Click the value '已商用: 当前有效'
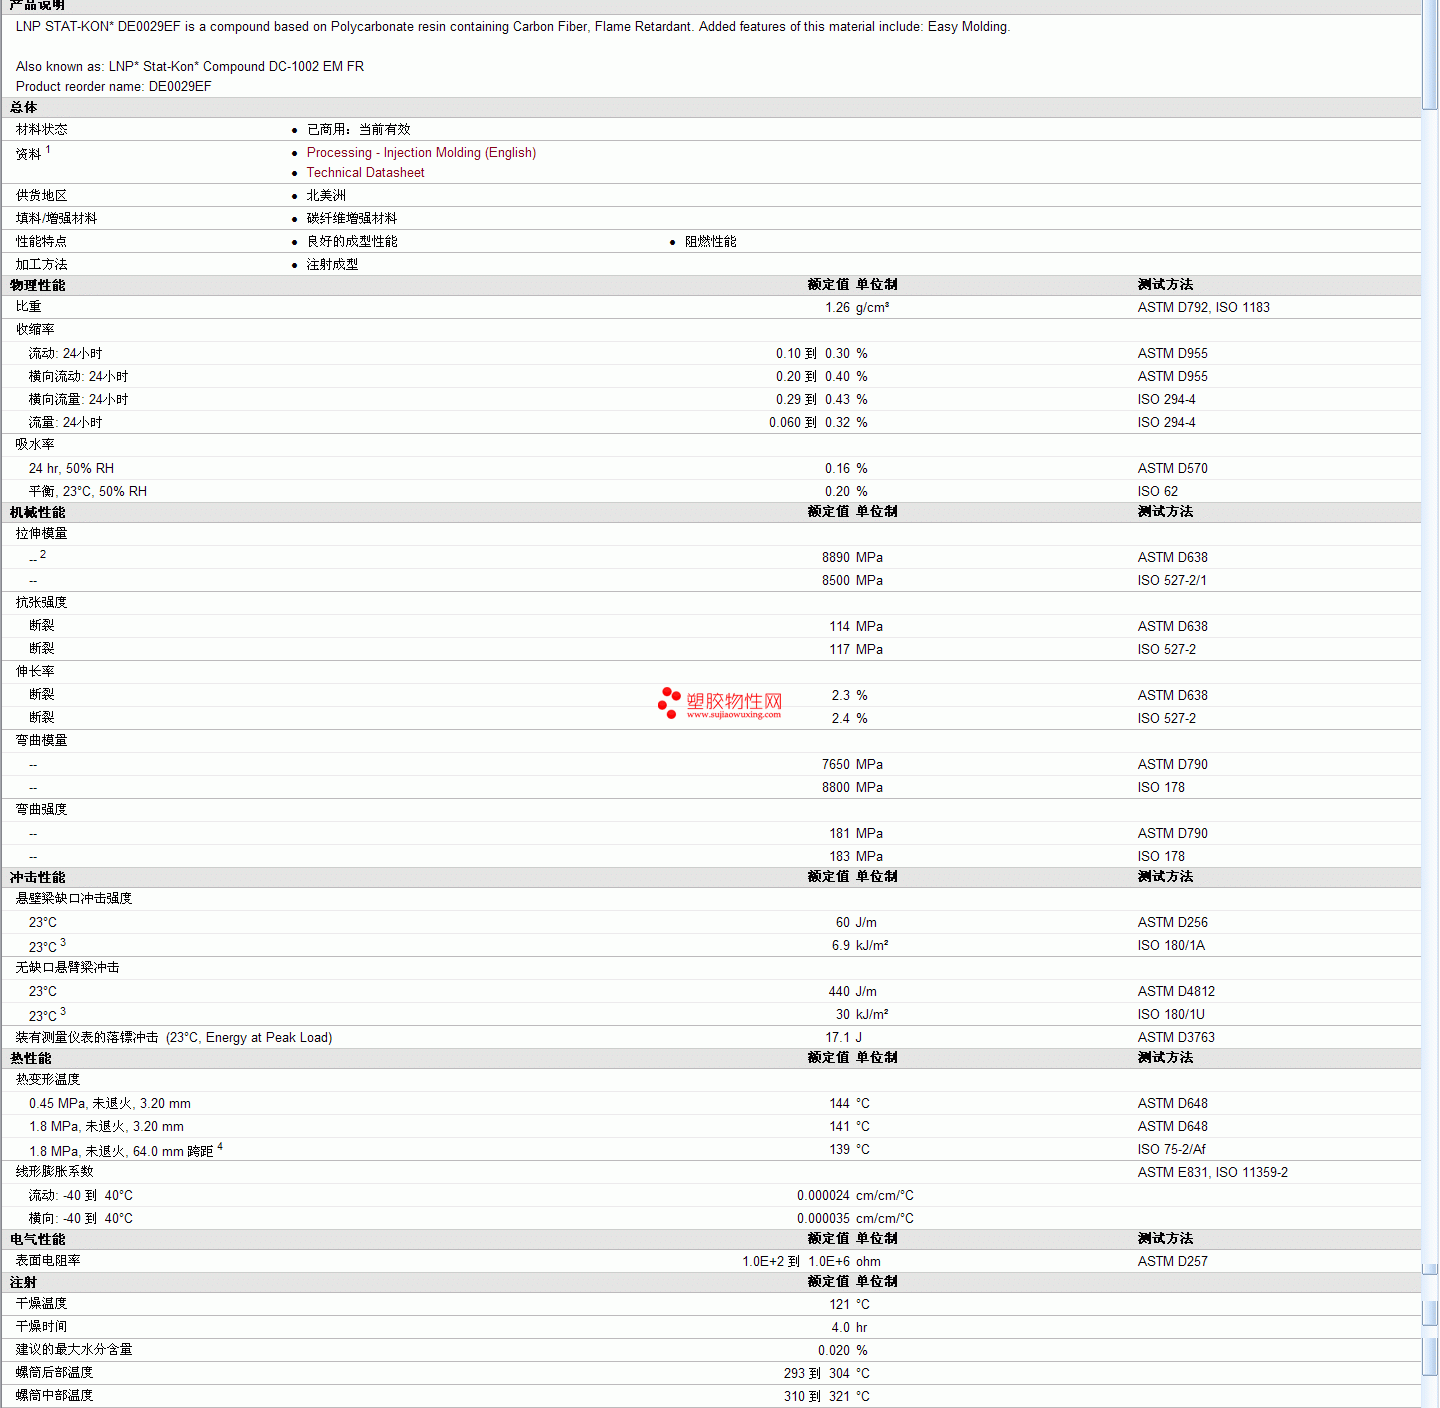This screenshot has width=1440, height=1408. [x=359, y=130]
